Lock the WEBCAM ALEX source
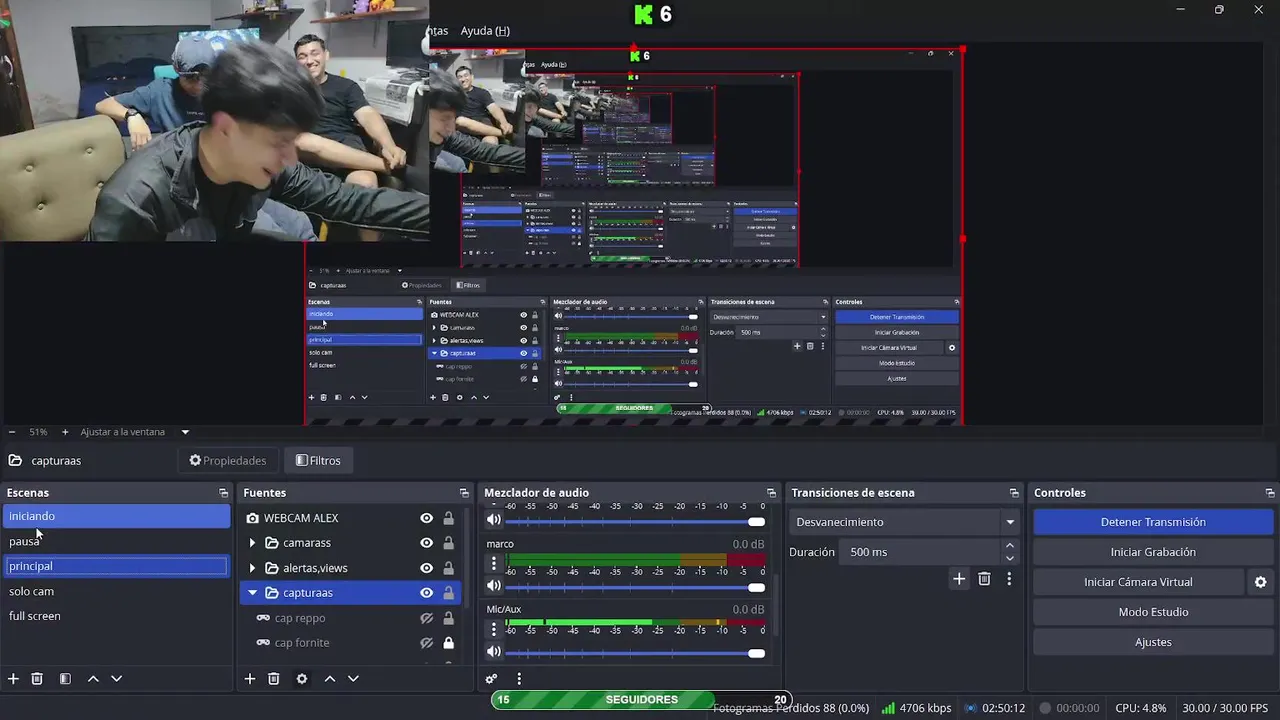1280x720 pixels. pos(448,518)
